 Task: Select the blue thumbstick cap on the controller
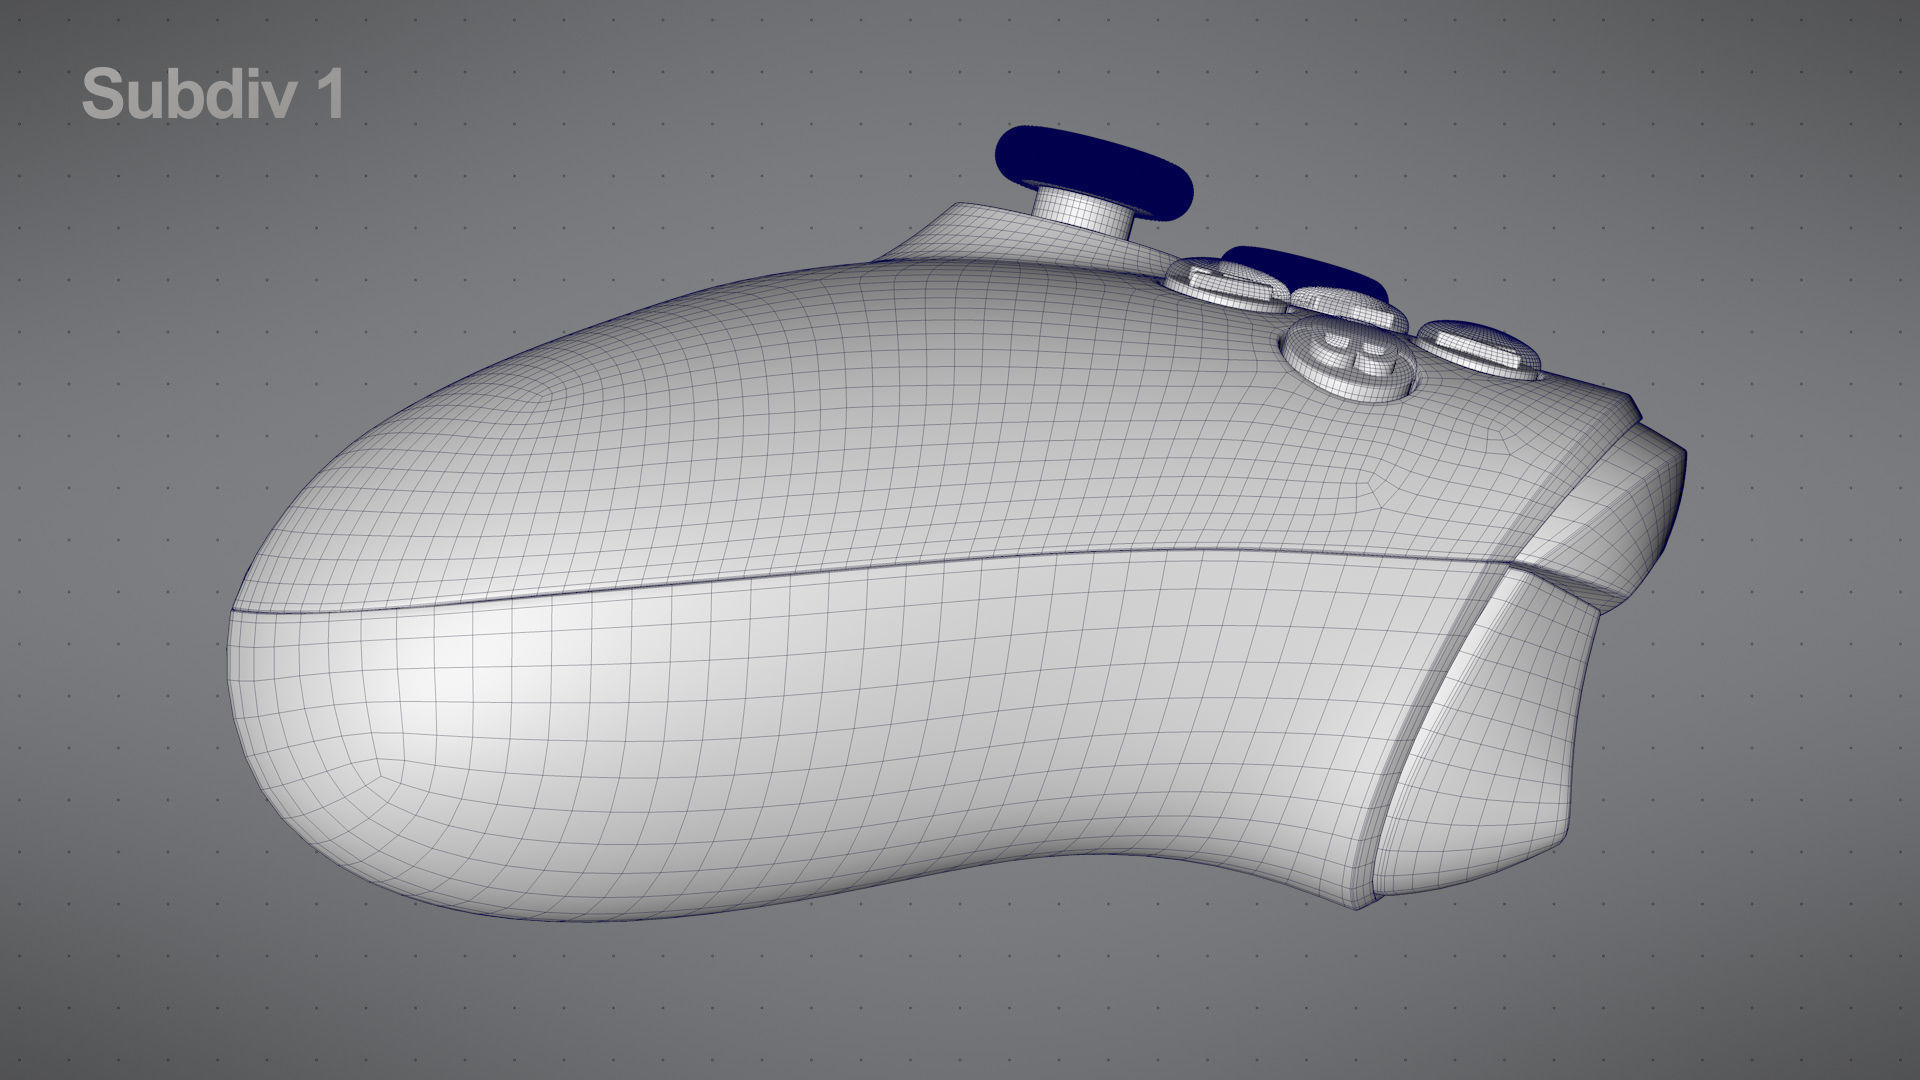(x=1095, y=172)
